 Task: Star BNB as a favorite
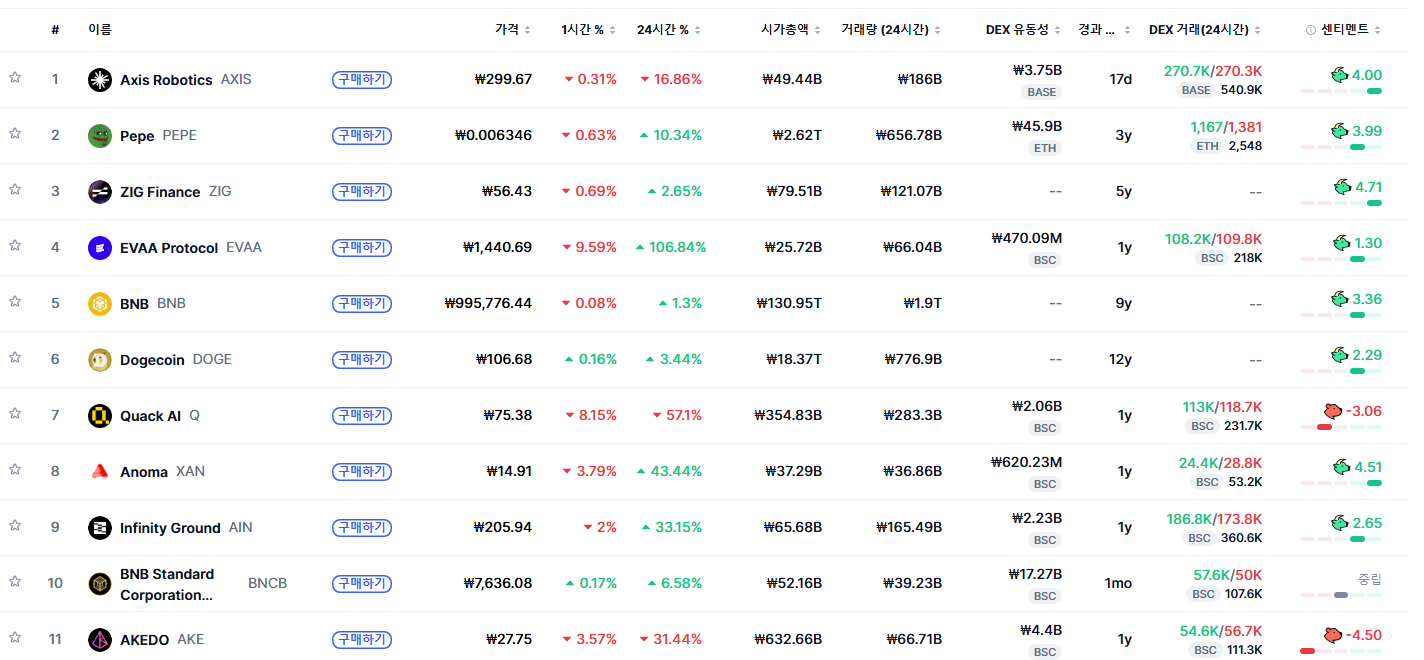tap(15, 302)
